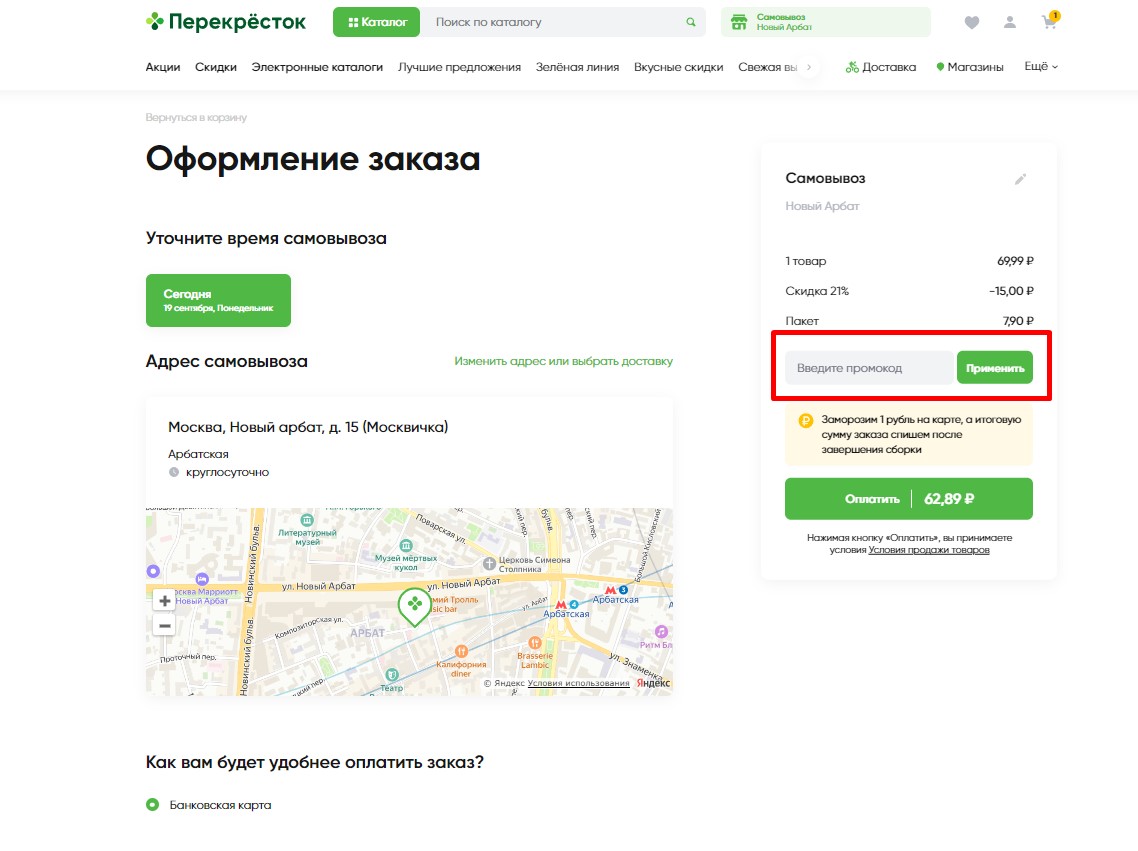
Task: Zoom in the map with plus button
Action: (165, 601)
